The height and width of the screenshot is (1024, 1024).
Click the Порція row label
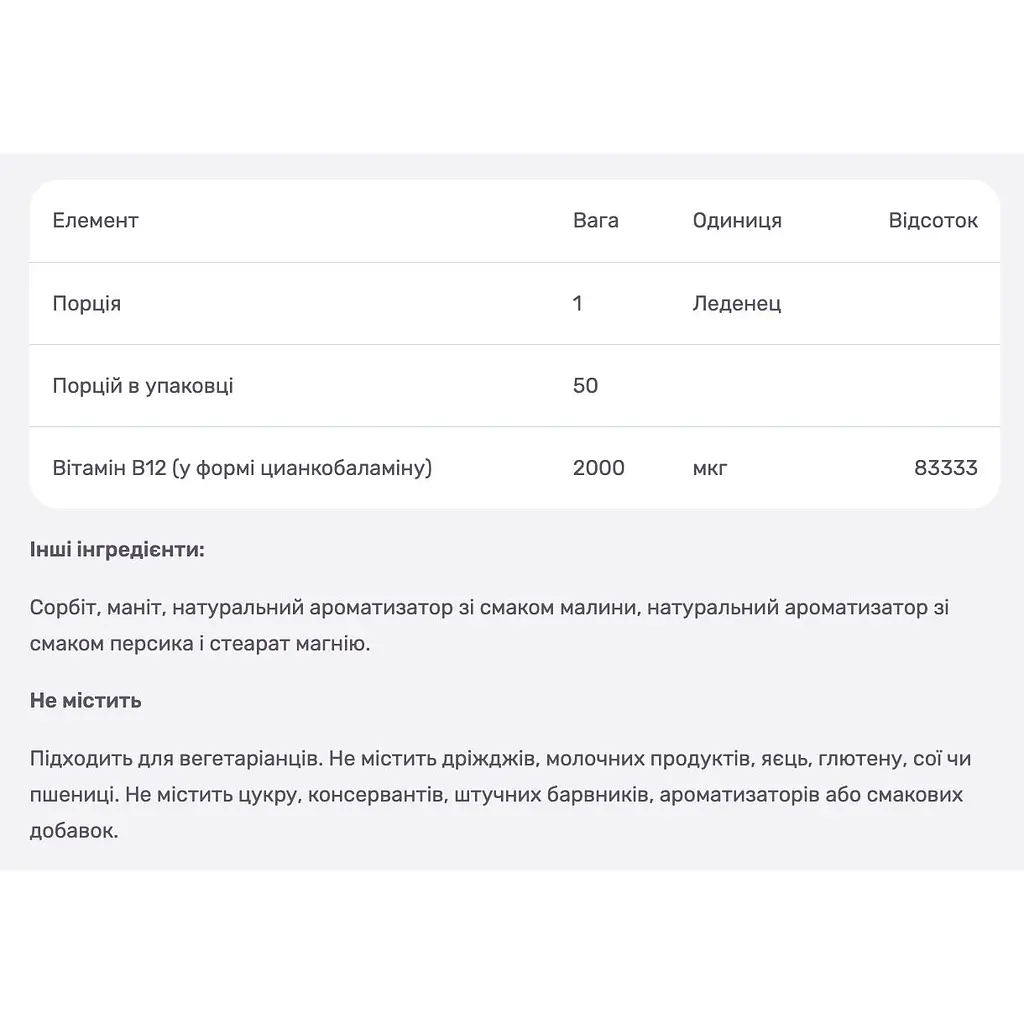click(87, 304)
